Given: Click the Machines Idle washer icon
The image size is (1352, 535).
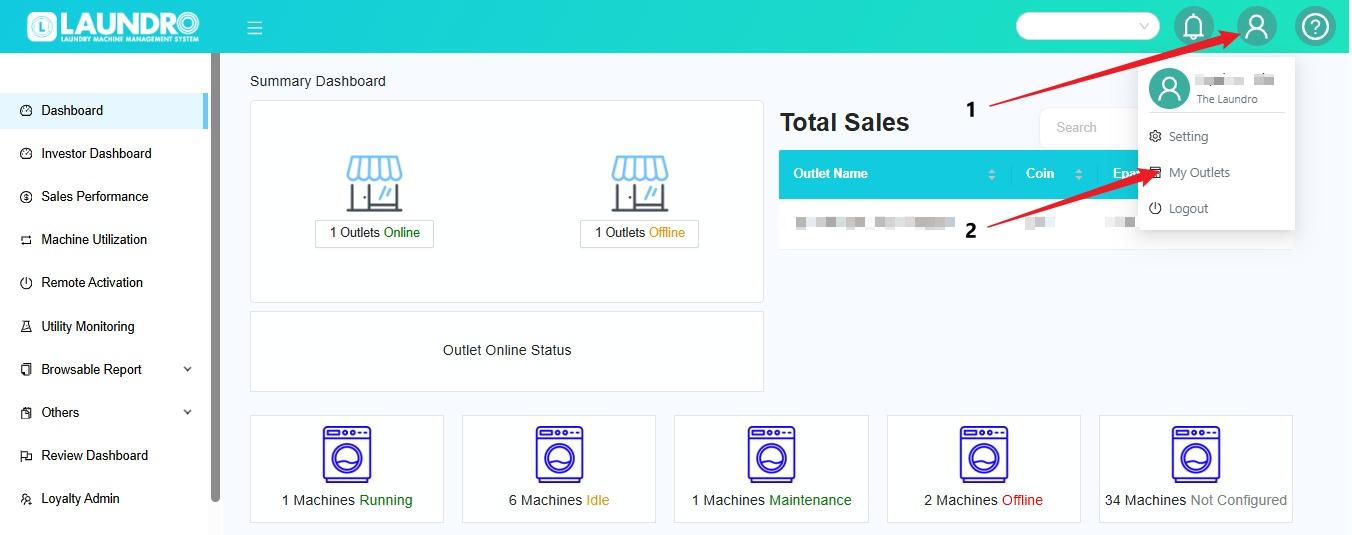Looking at the screenshot, I should 559,454.
